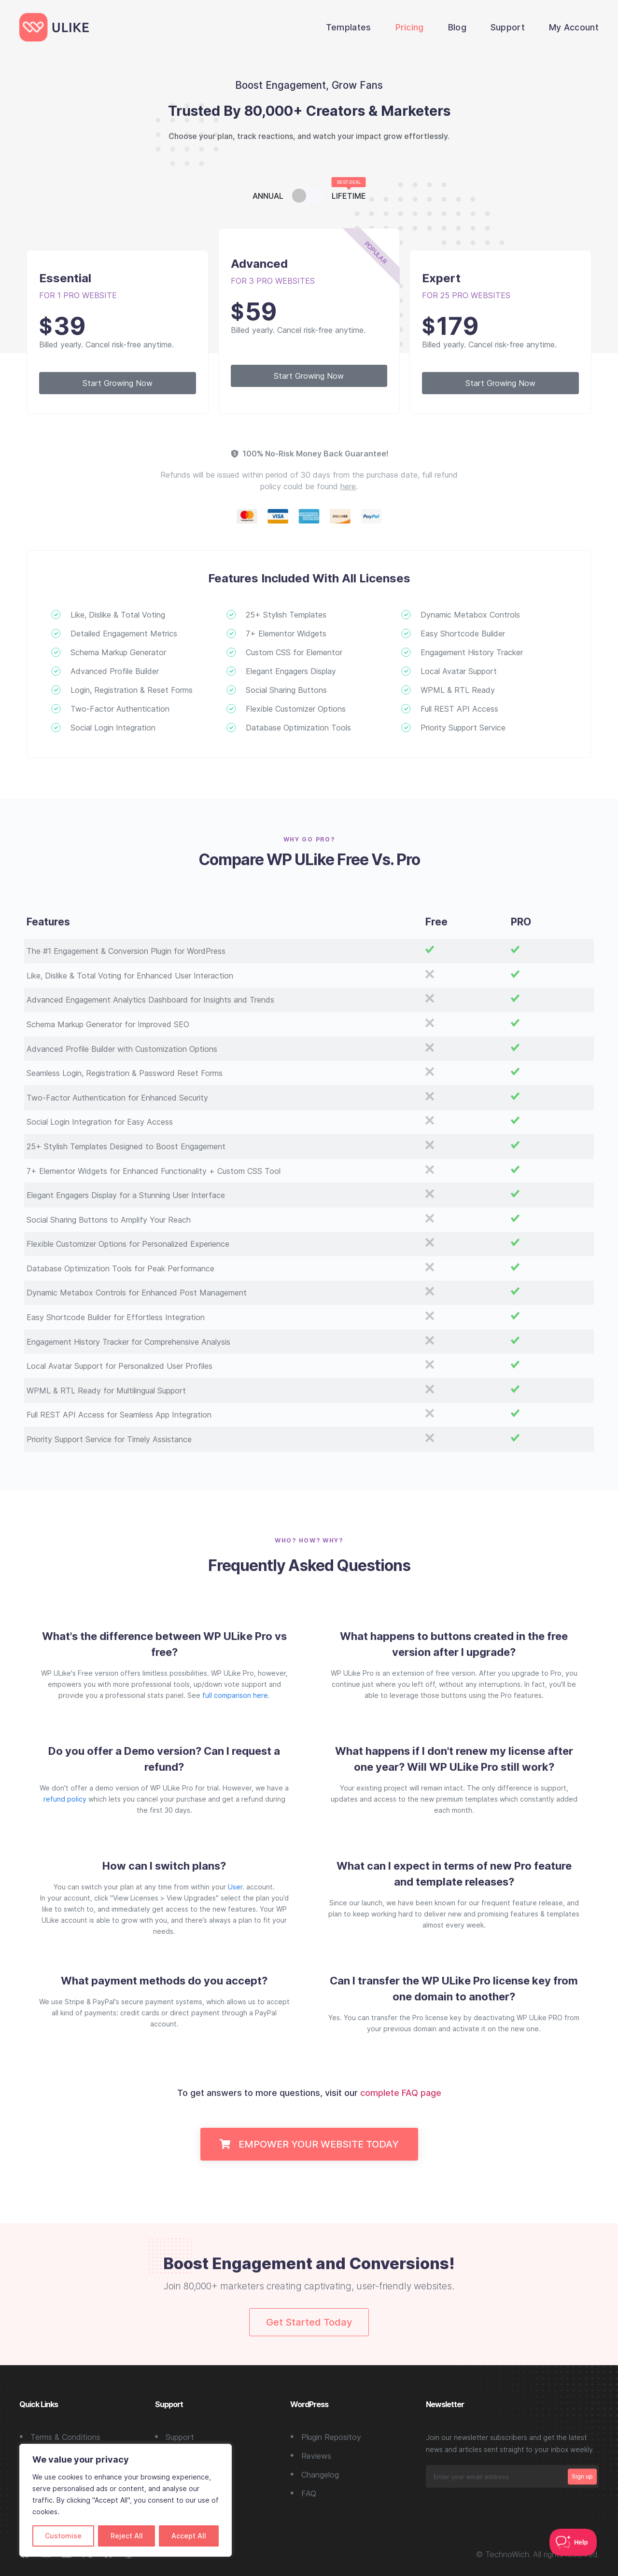Open the Help chat bubble
The image size is (618, 2576).
[573, 2541]
